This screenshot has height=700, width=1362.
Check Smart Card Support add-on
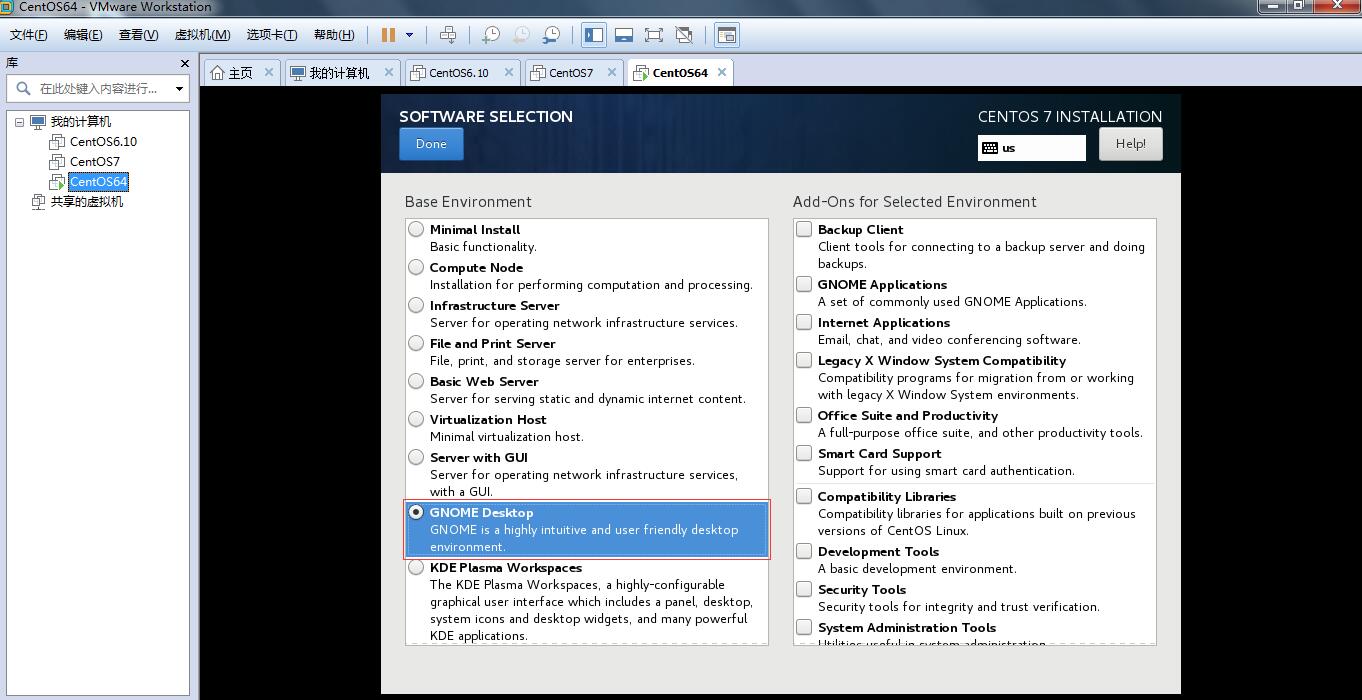[804, 453]
